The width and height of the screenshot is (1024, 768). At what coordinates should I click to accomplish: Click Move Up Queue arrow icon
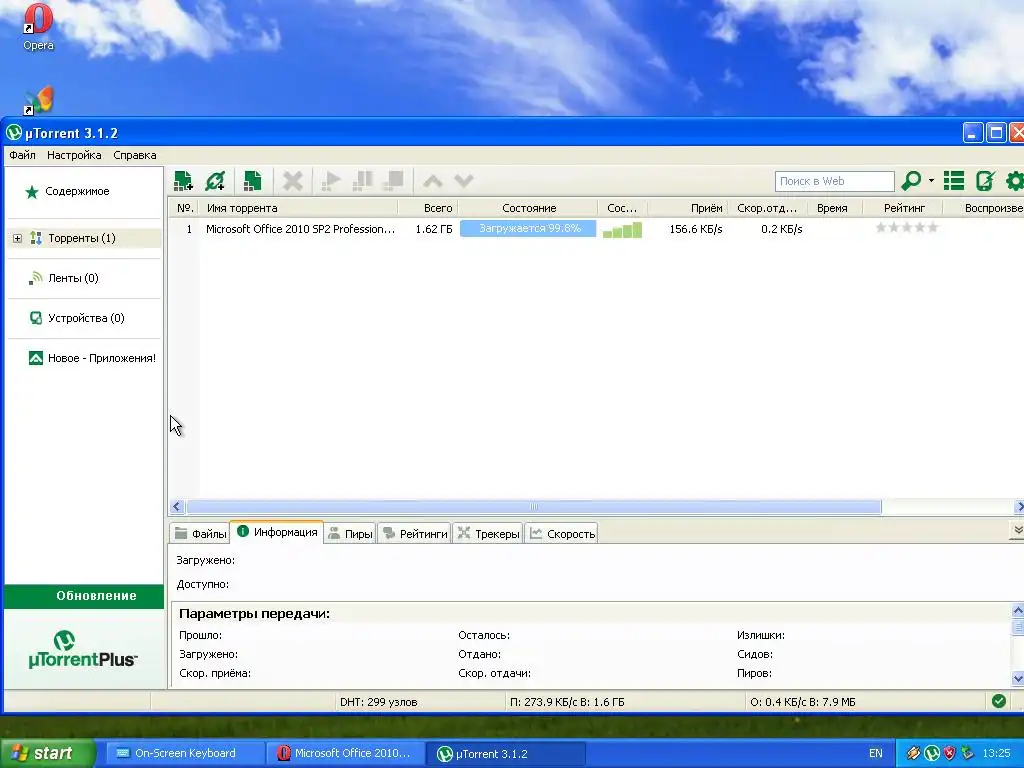(432, 181)
